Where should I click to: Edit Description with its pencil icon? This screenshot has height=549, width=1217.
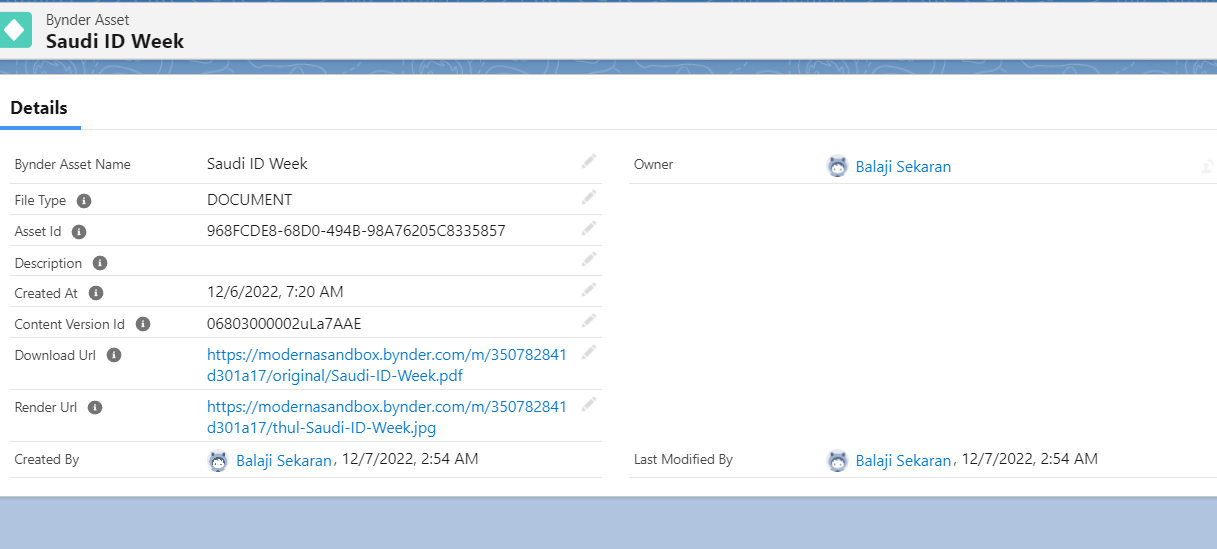[589, 259]
